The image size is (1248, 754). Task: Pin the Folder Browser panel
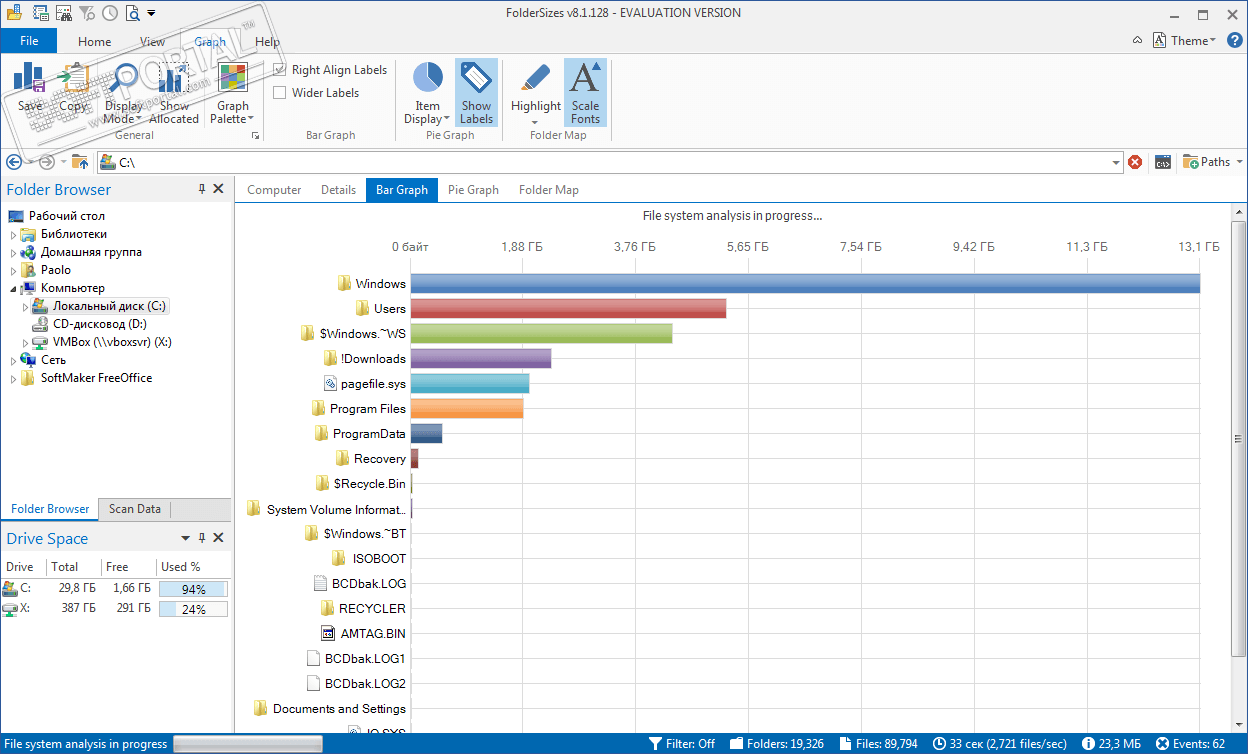pos(202,189)
